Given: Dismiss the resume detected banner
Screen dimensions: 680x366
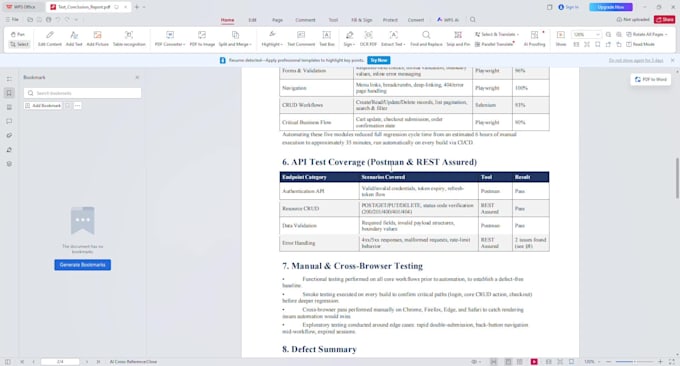Looking at the screenshot, I should point(673,60).
